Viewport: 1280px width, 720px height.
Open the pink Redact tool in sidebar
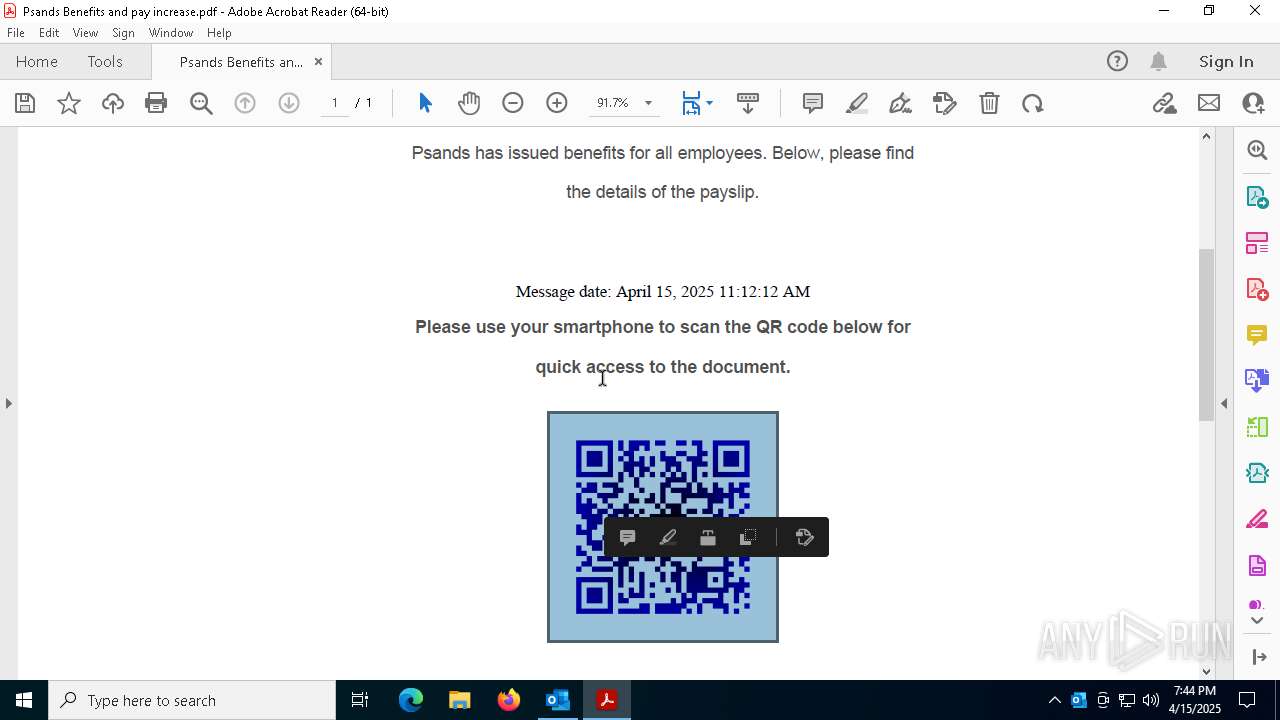click(x=1257, y=520)
